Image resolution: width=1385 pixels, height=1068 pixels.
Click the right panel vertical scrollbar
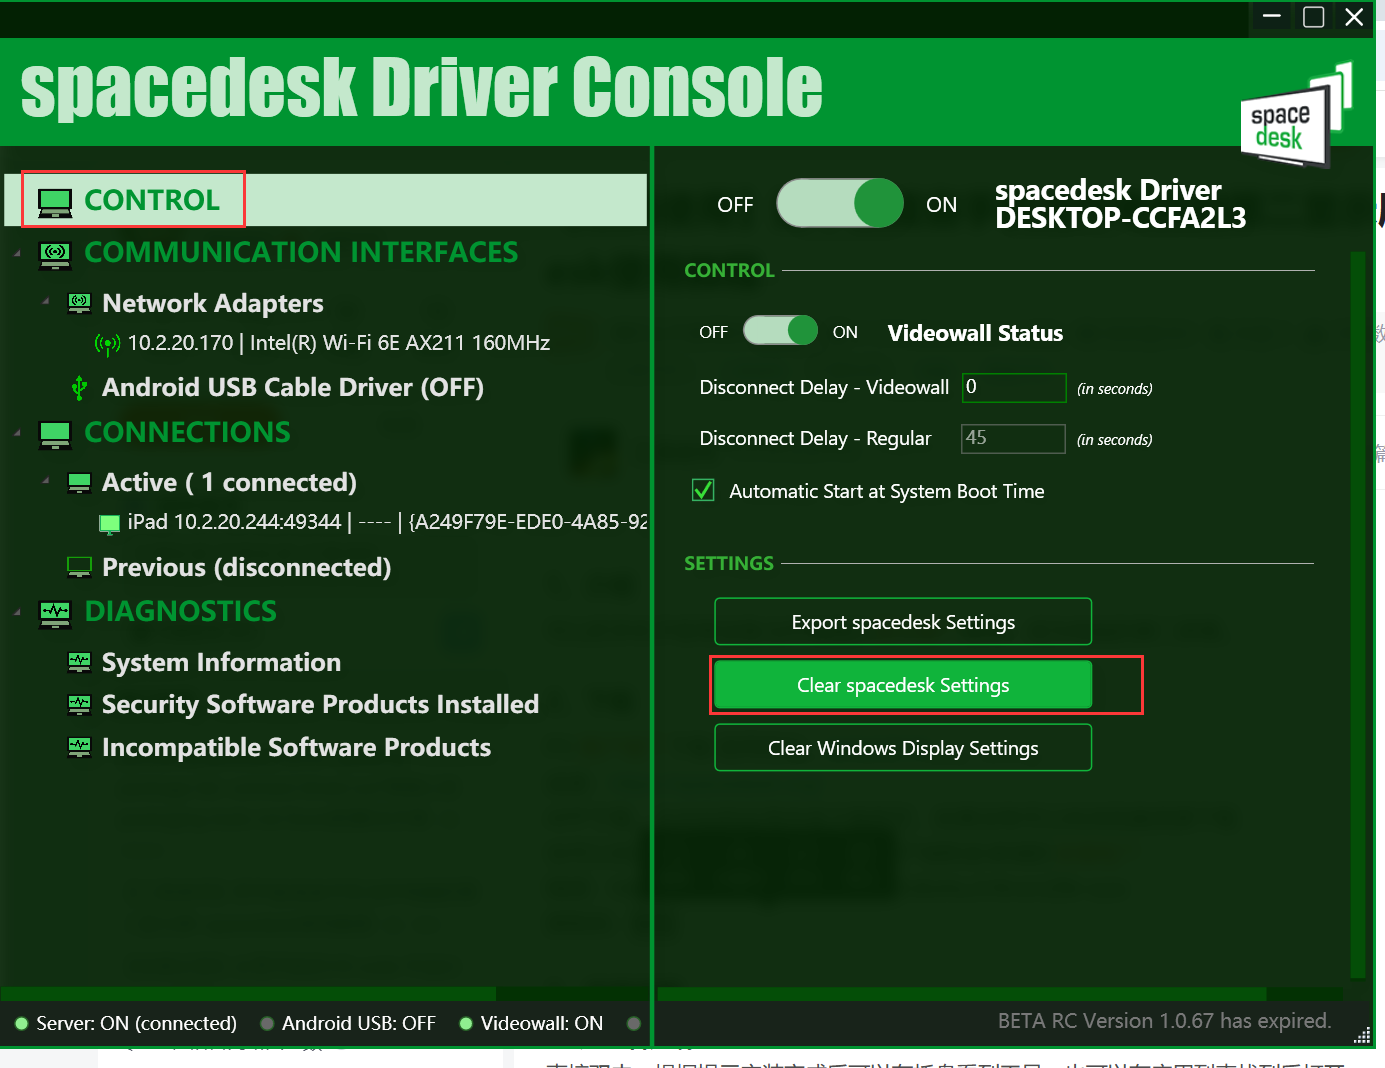click(1357, 614)
